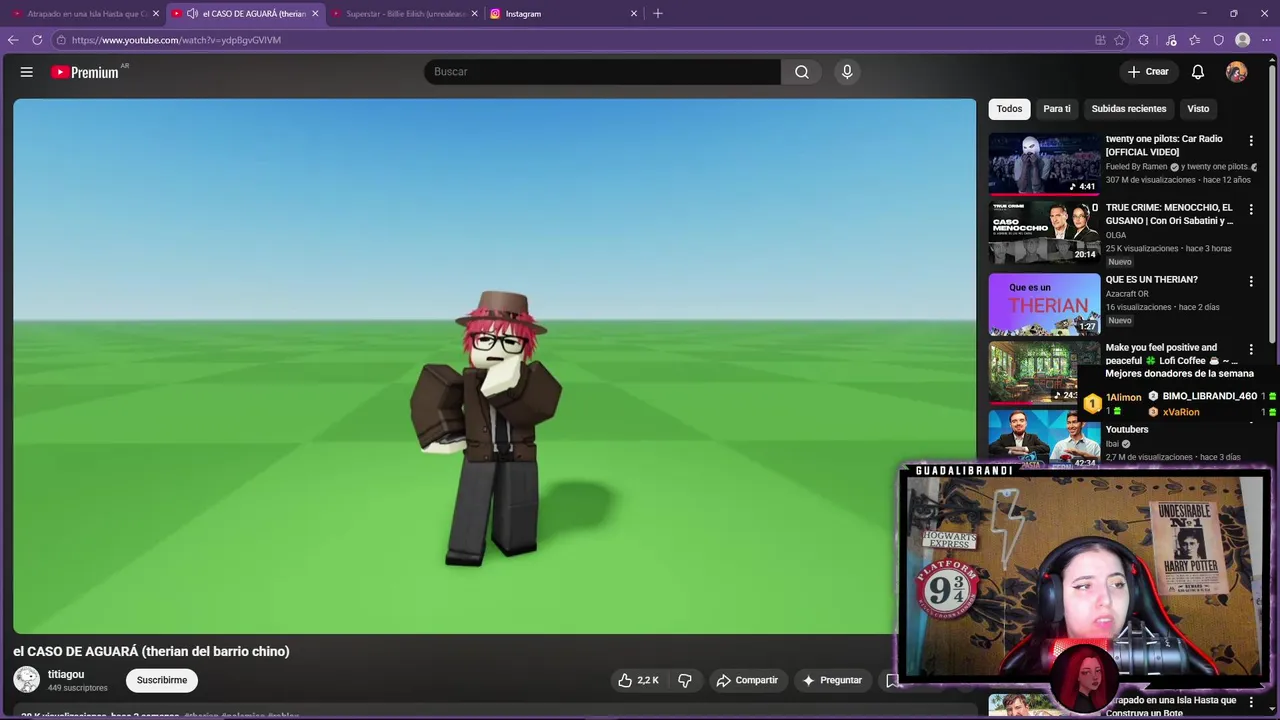Open the titiagou channel name link
1280x720 pixels.
coord(66,674)
